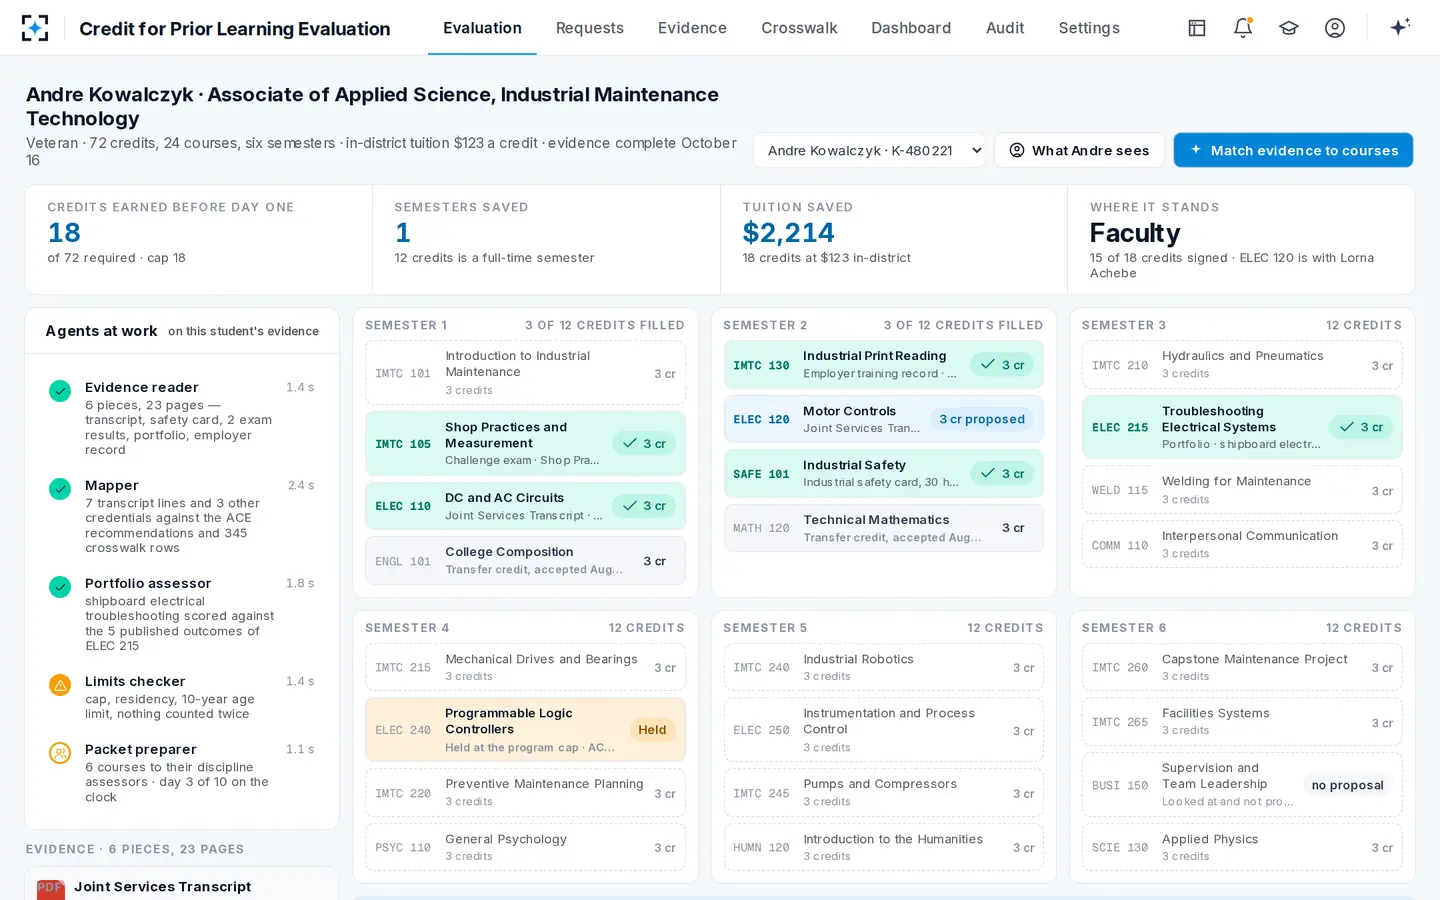The height and width of the screenshot is (900, 1440).
Task: Open the notifications bell
Action: pyautogui.click(x=1243, y=28)
